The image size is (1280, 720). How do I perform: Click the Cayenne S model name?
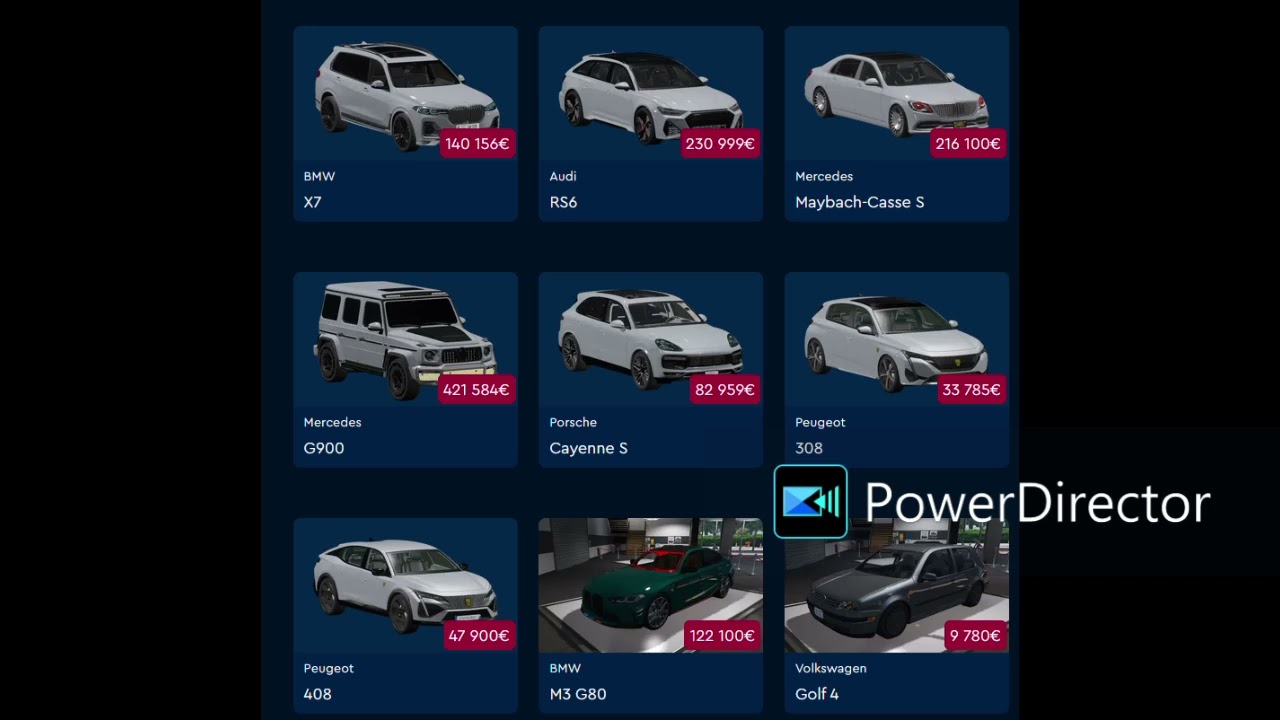tap(588, 448)
